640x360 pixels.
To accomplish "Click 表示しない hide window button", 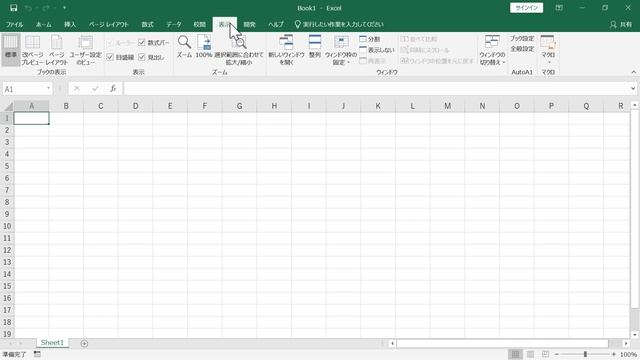I will tap(377, 50).
